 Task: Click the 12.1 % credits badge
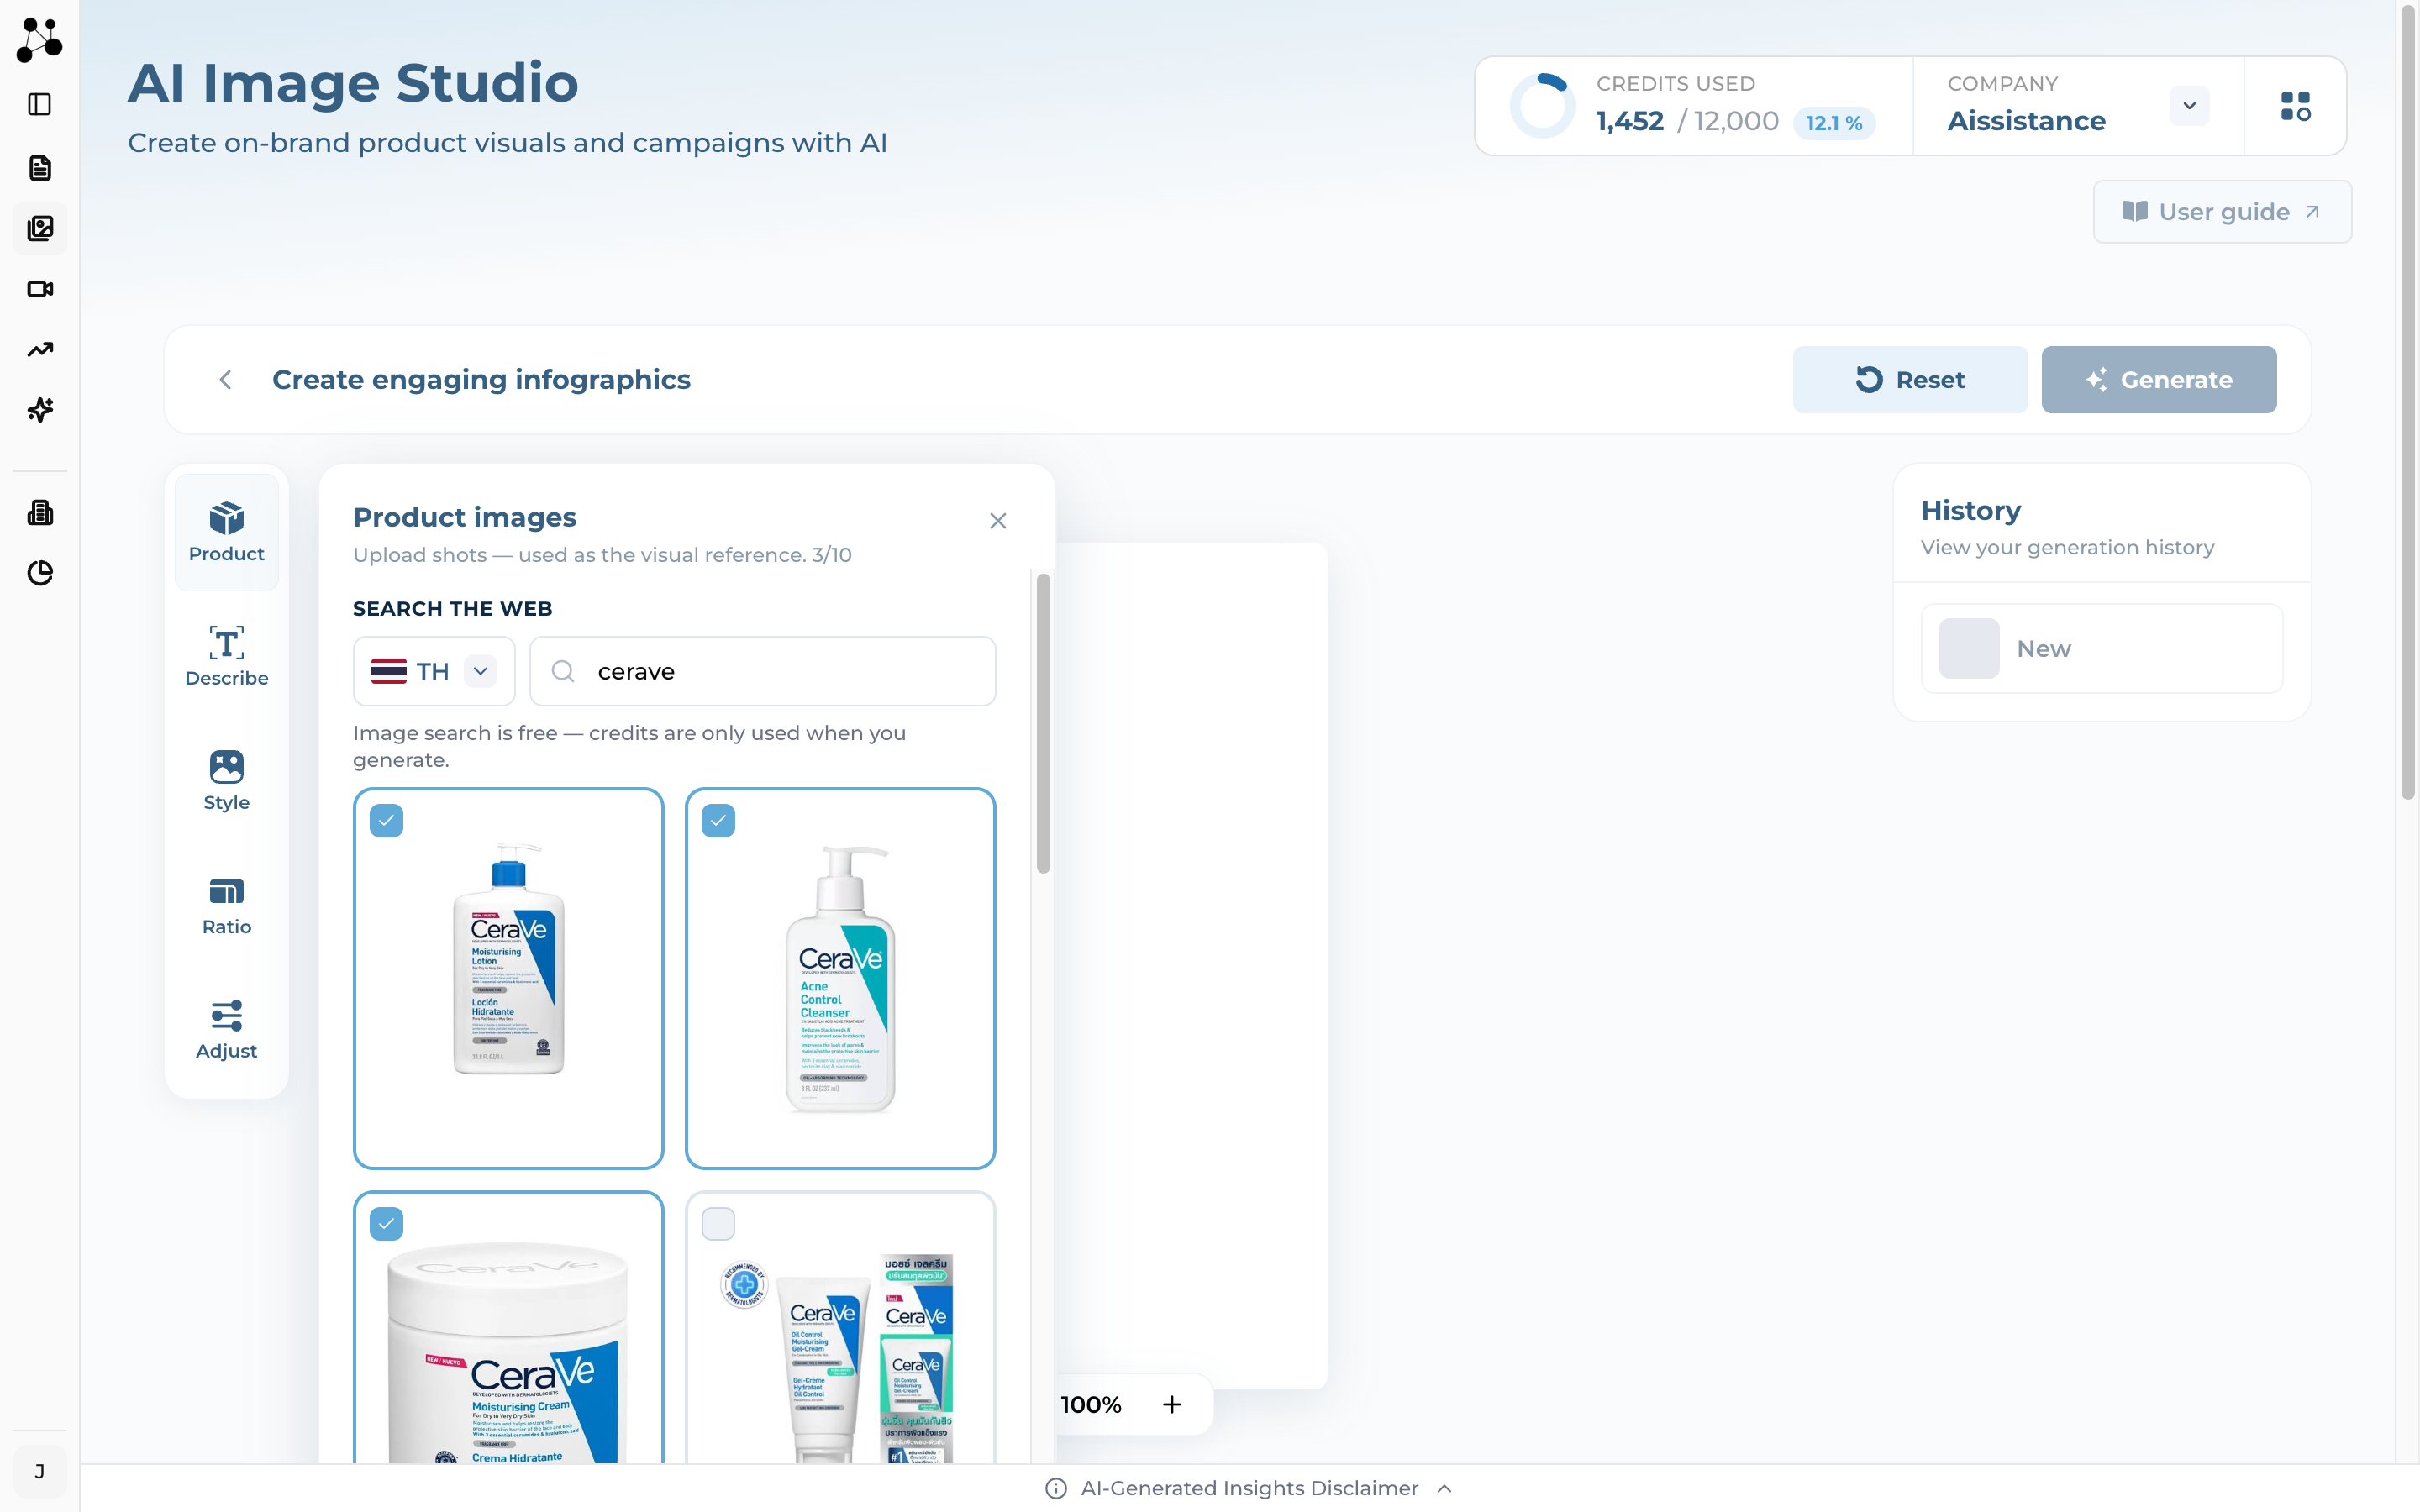(x=1833, y=123)
